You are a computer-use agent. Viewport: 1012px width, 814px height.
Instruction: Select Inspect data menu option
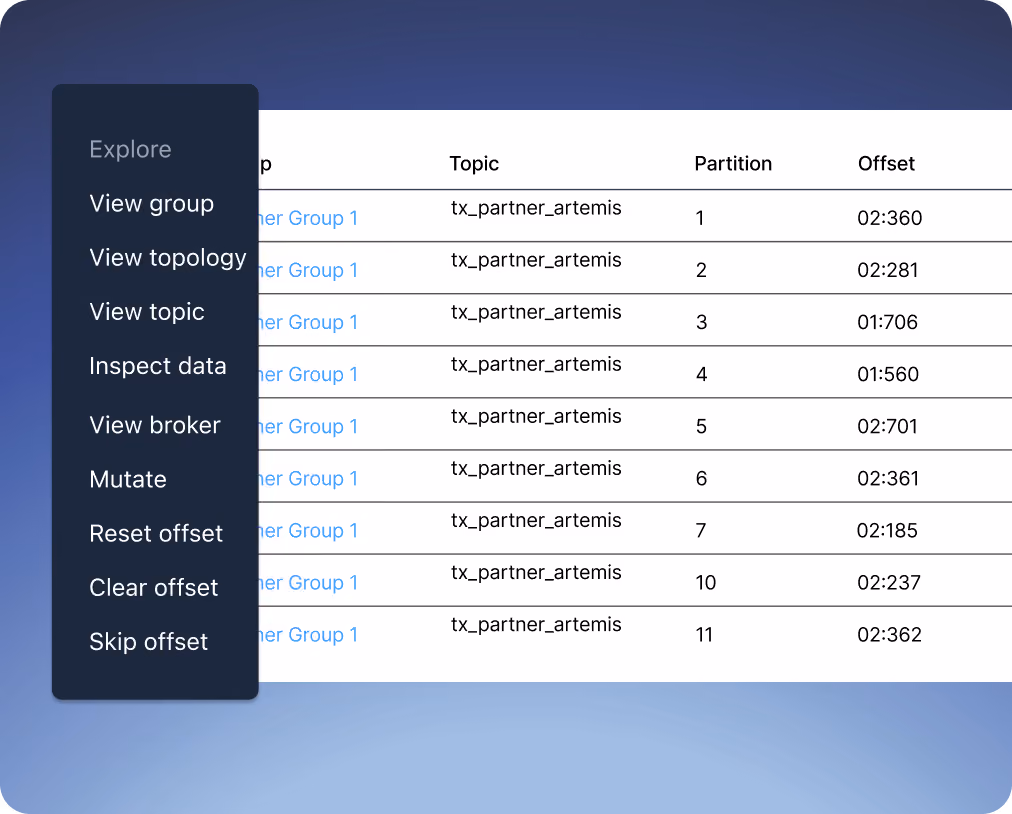click(x=158, y=366)
